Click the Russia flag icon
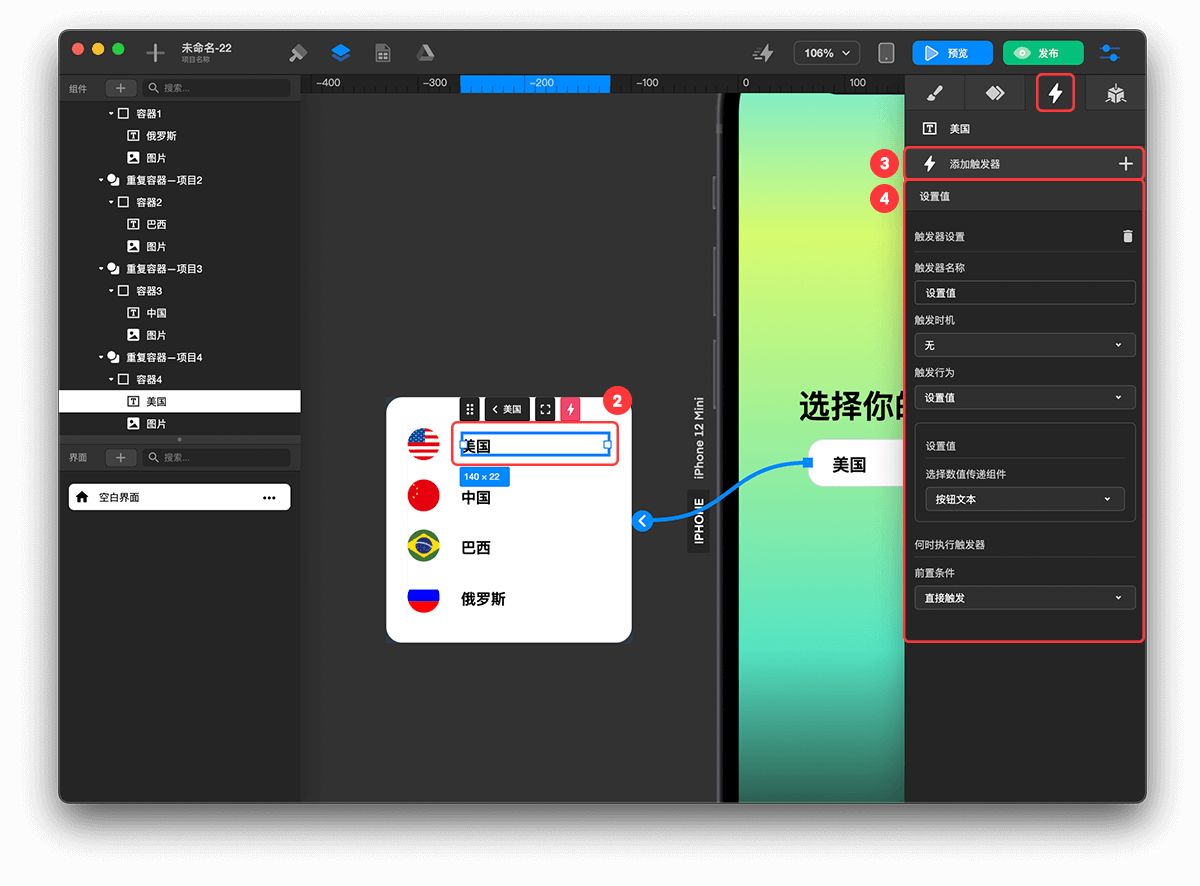 point(424,598)
